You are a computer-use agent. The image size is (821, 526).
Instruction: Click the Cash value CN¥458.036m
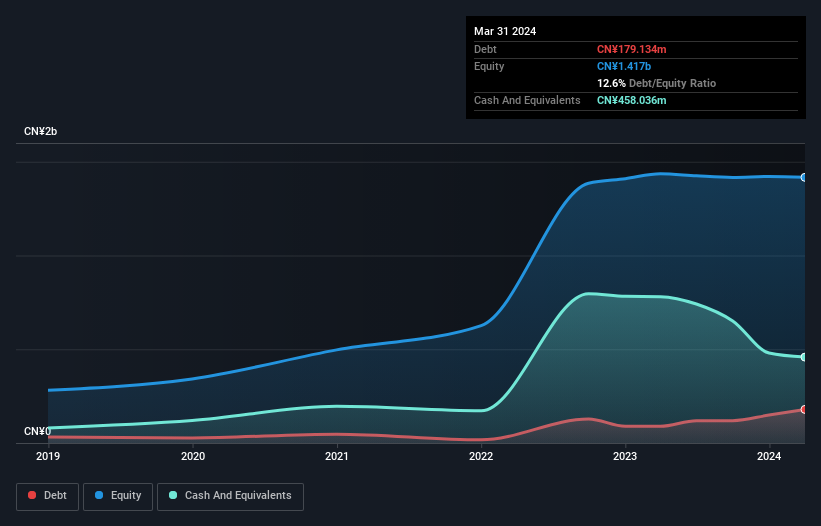click(631, 100)
